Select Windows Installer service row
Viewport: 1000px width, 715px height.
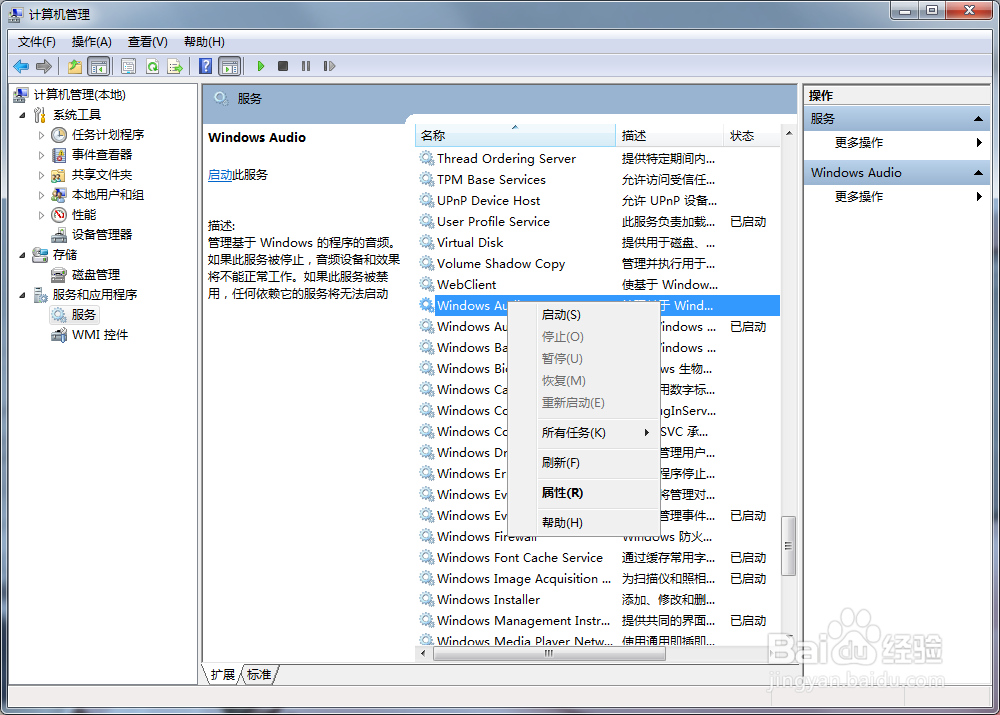click(598, 600)
